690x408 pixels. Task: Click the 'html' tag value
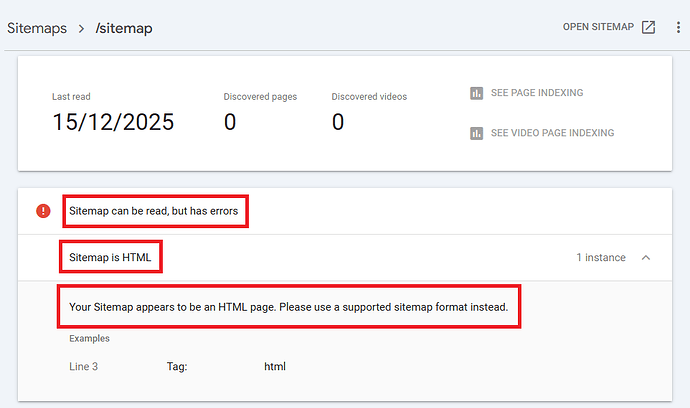coord(275,366)
